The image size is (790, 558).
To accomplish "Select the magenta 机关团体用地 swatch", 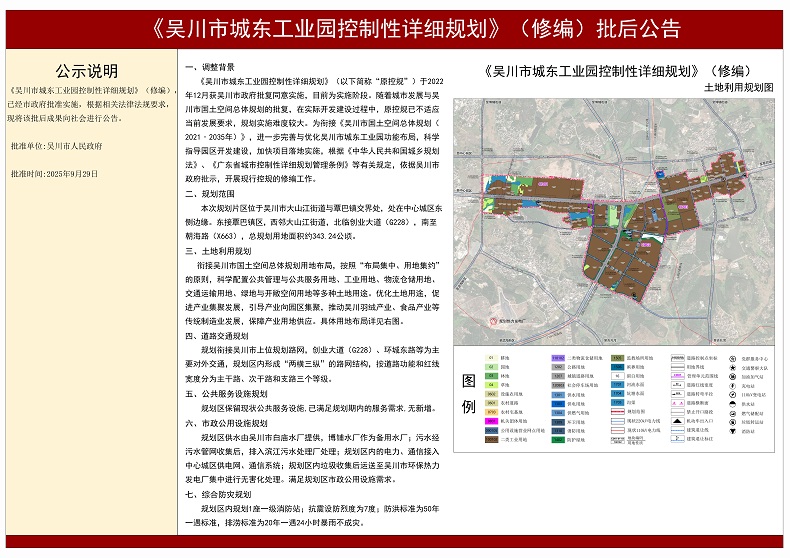I will [491, 421].
